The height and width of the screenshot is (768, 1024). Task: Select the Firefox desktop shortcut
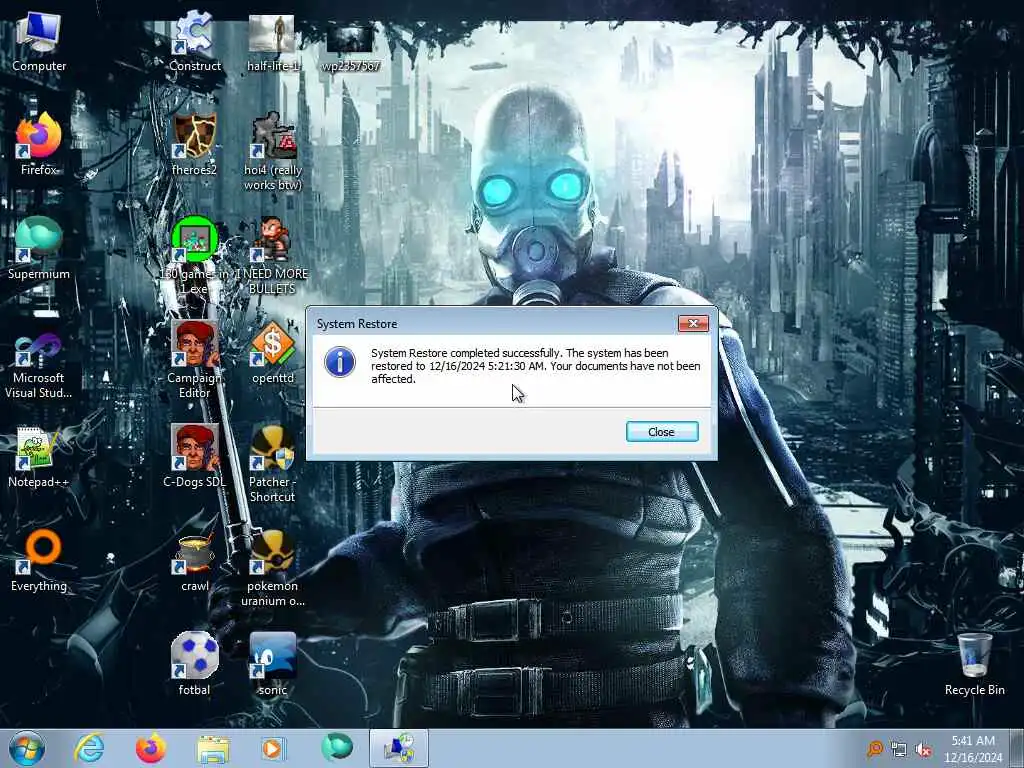(x=39, y=144)
